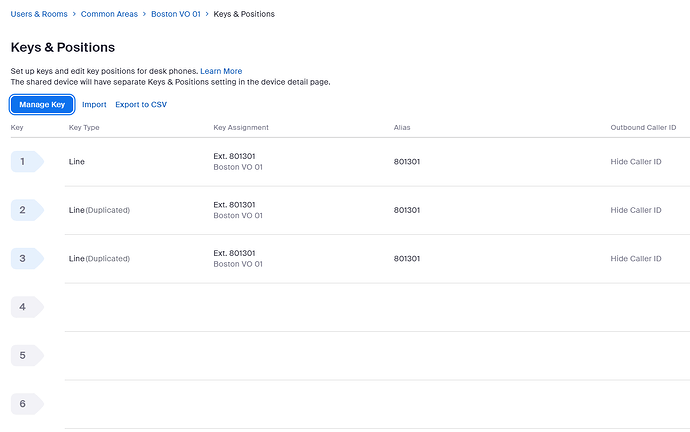Select empty key position 5 badge
This screenshot has width=690, height=432.
pos(26,355)
